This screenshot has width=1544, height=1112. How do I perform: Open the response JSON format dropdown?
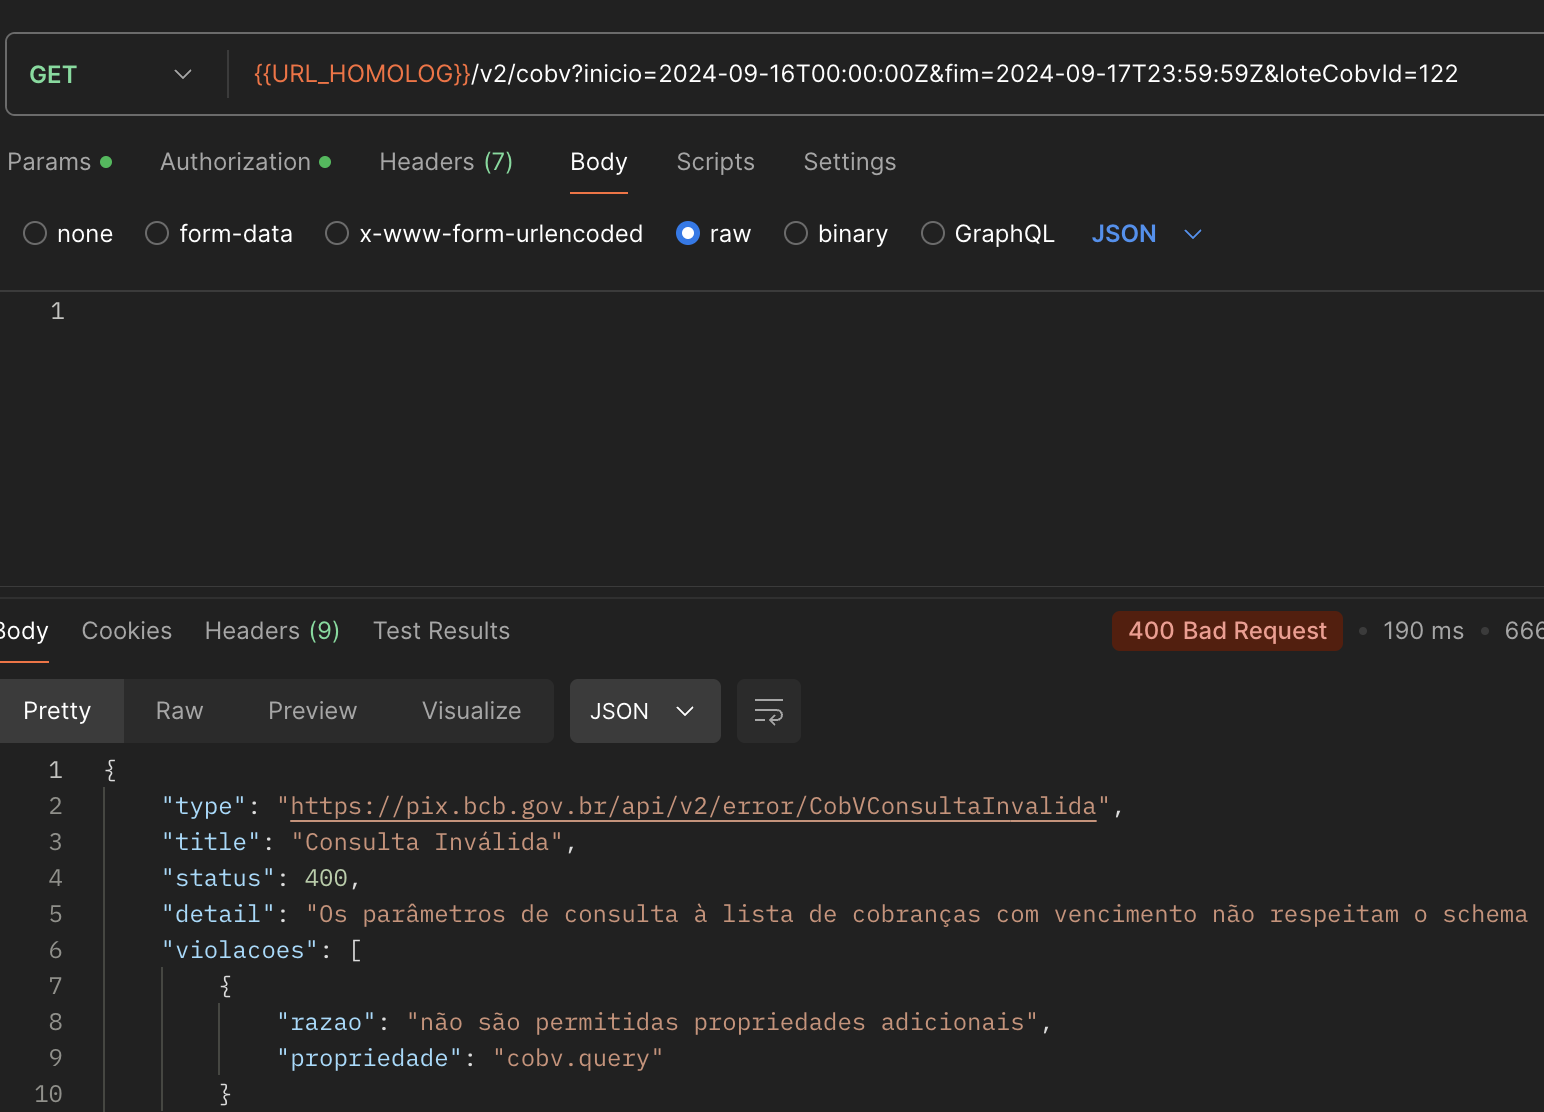tap(645, 711)
